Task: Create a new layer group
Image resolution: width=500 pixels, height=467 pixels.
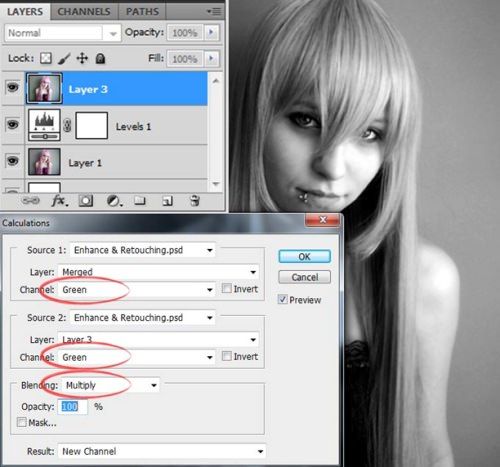Action: coord(140,201)
